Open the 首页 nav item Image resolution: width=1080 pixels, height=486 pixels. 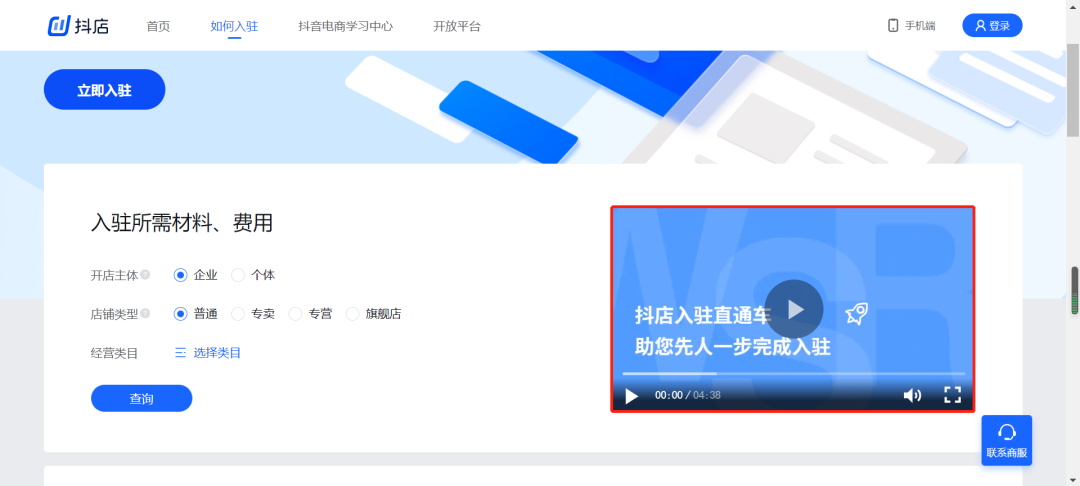pos(158,27)
